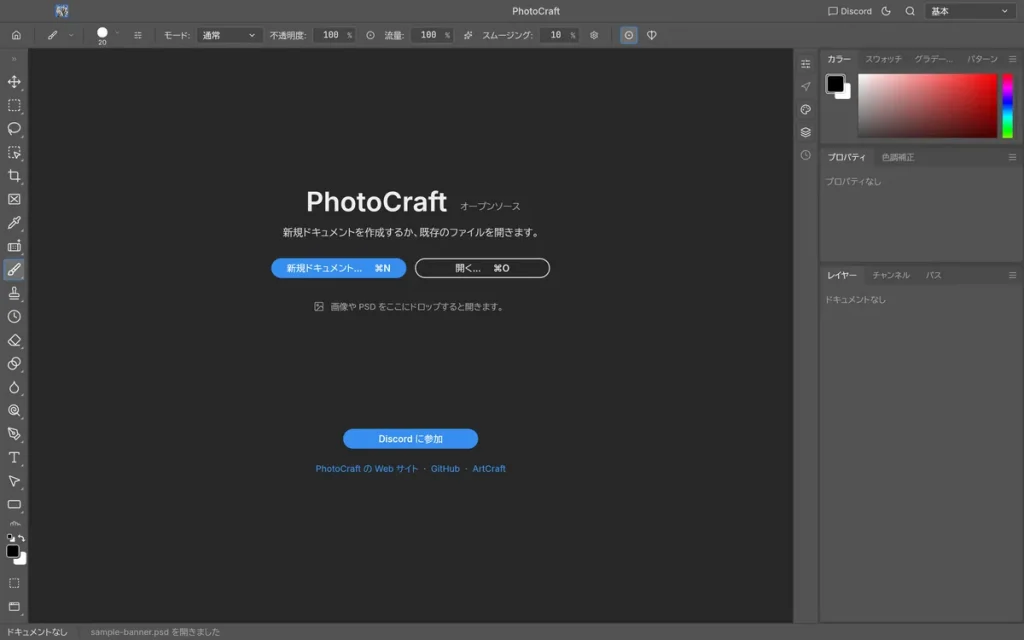This screenshot has width=1024, height=640.
Task: Select the Brush tool in left toolbar
Action: pos(14,270)
